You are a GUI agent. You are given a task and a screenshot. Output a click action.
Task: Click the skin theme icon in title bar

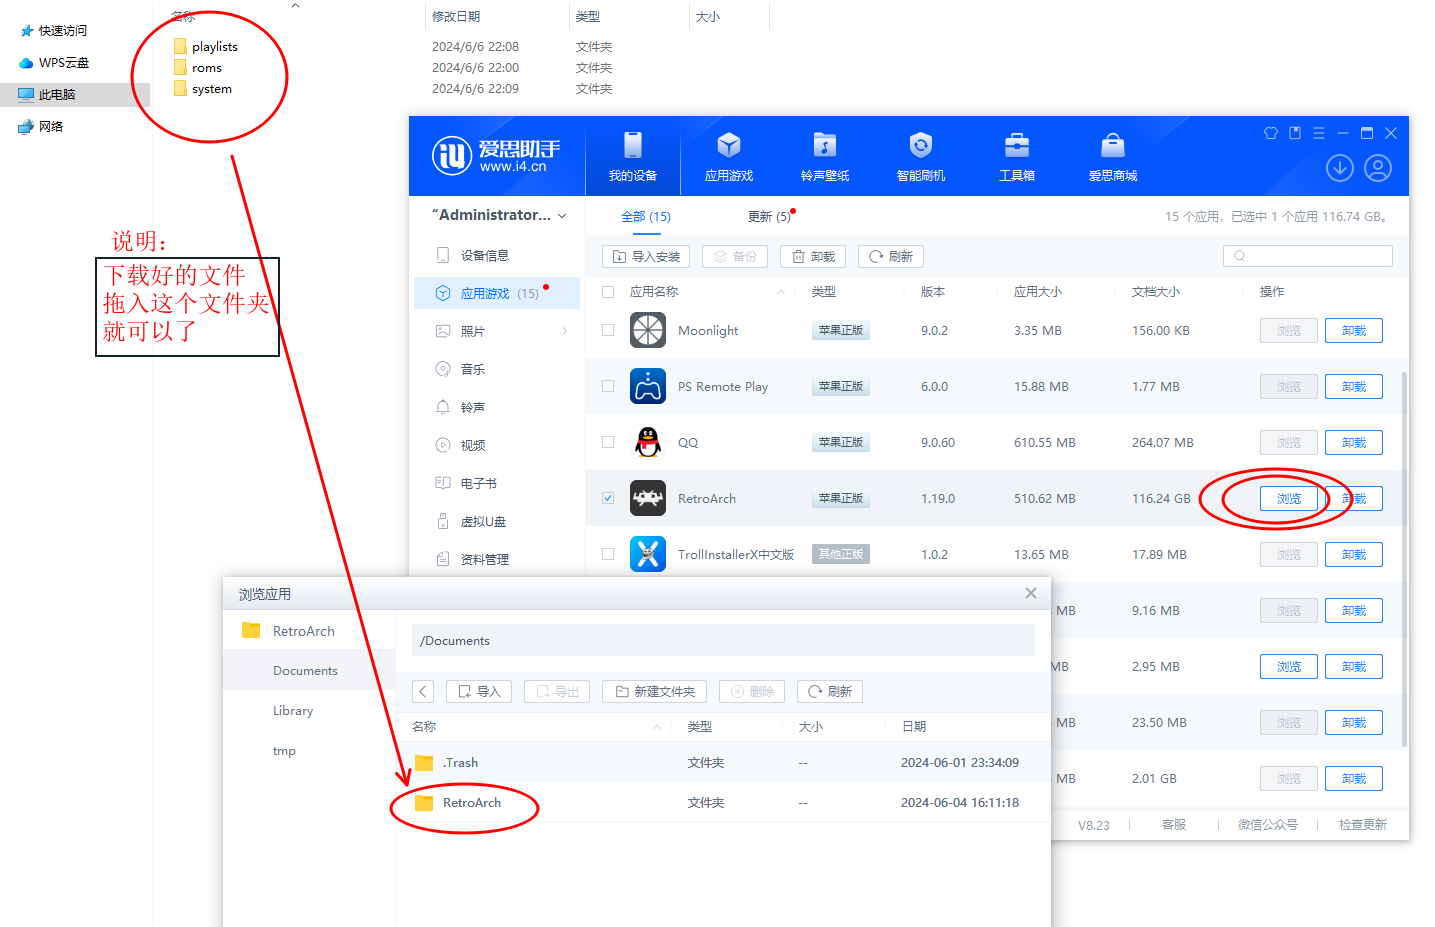click(1271, 133)
